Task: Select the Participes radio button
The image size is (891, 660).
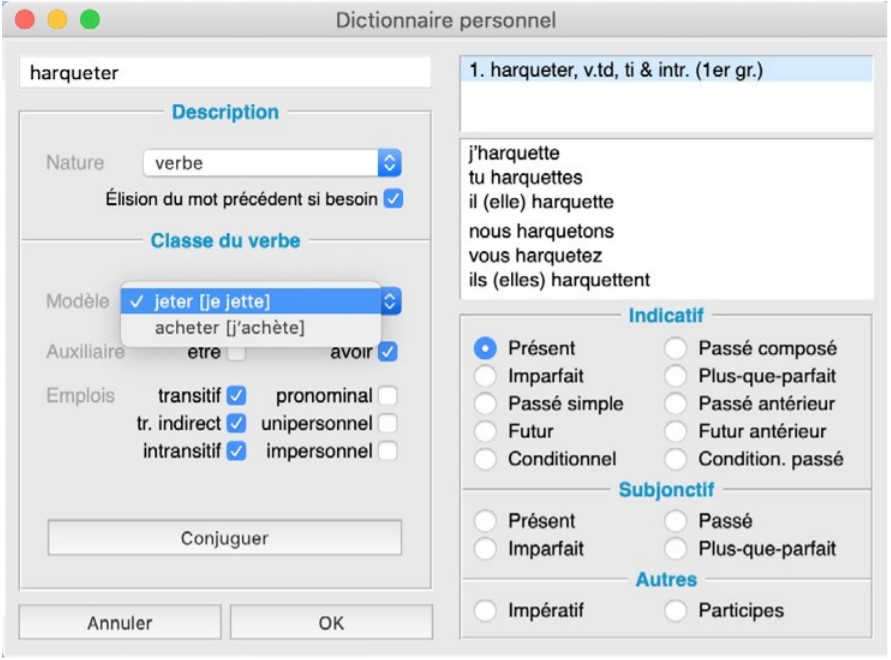Action: click(677, 610)
